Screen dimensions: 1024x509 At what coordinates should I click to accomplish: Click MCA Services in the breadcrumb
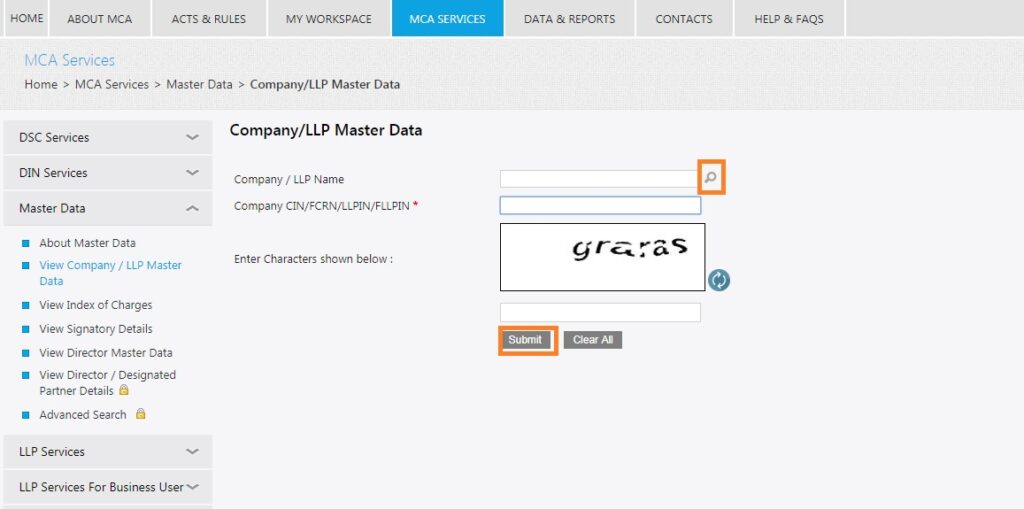(x=112, y=84)
